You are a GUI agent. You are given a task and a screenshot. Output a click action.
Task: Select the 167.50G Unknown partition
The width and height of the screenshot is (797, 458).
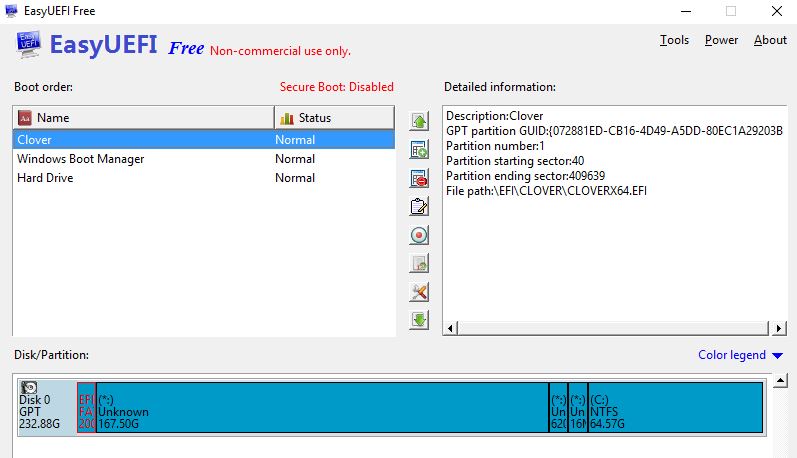click(x=322, y=408)
